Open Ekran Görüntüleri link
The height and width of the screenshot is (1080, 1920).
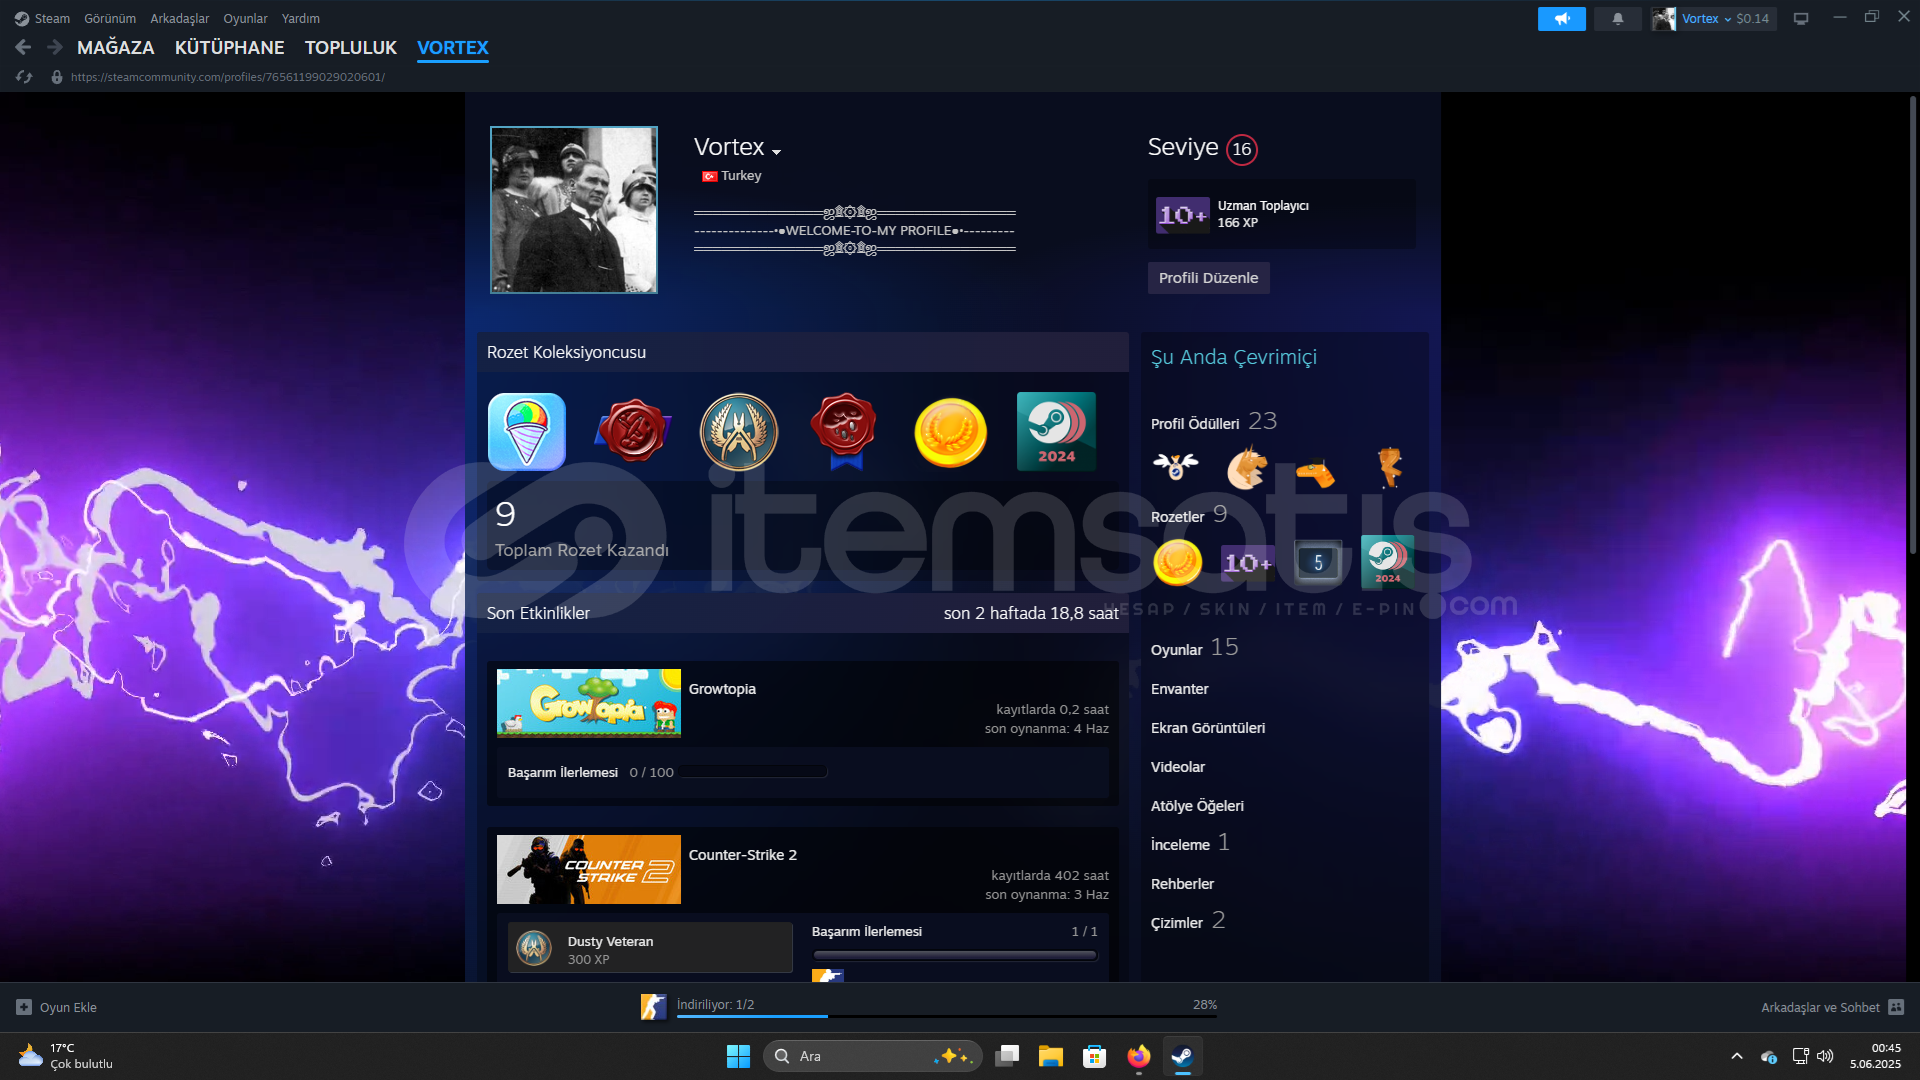(1208, 728)
